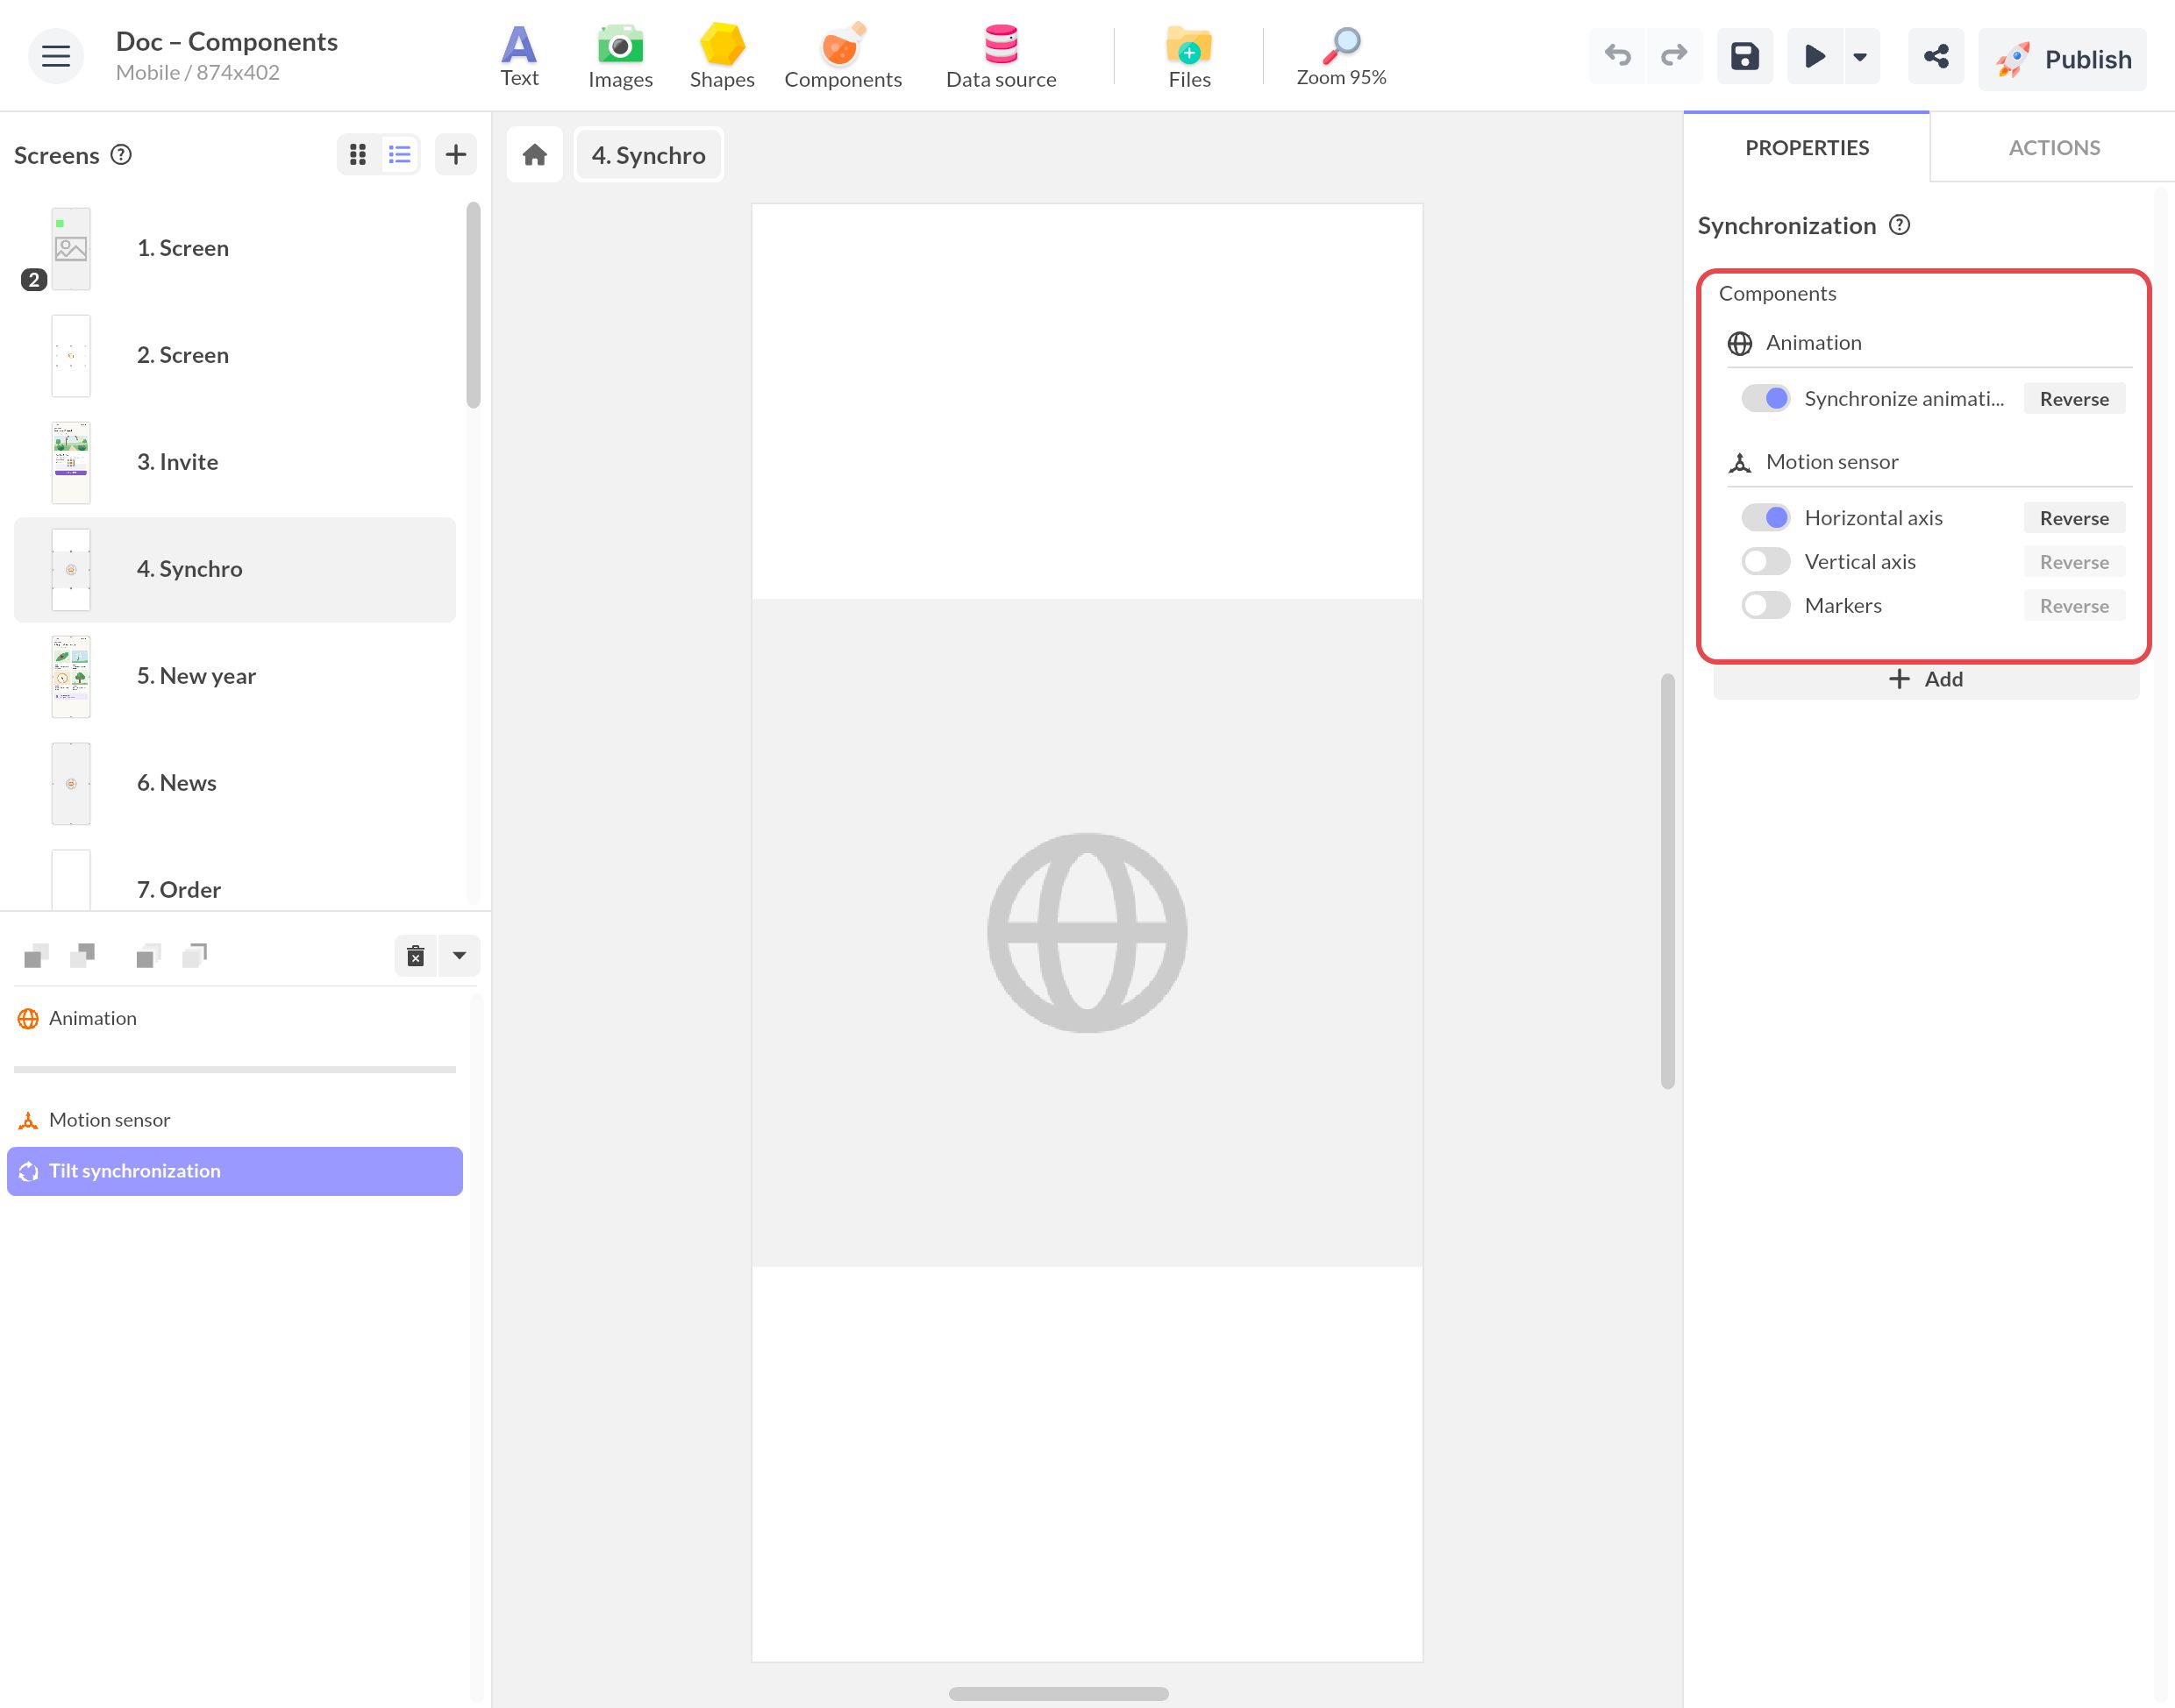The width and height of the screenshot is (2175, 1708).
Task: Go to home screen breadcrumb
Action: [x=535, y=154]
